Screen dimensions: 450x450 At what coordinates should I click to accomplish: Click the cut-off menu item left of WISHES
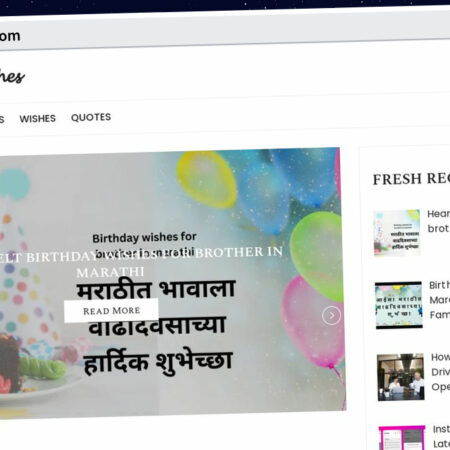[x=2, y=119]
